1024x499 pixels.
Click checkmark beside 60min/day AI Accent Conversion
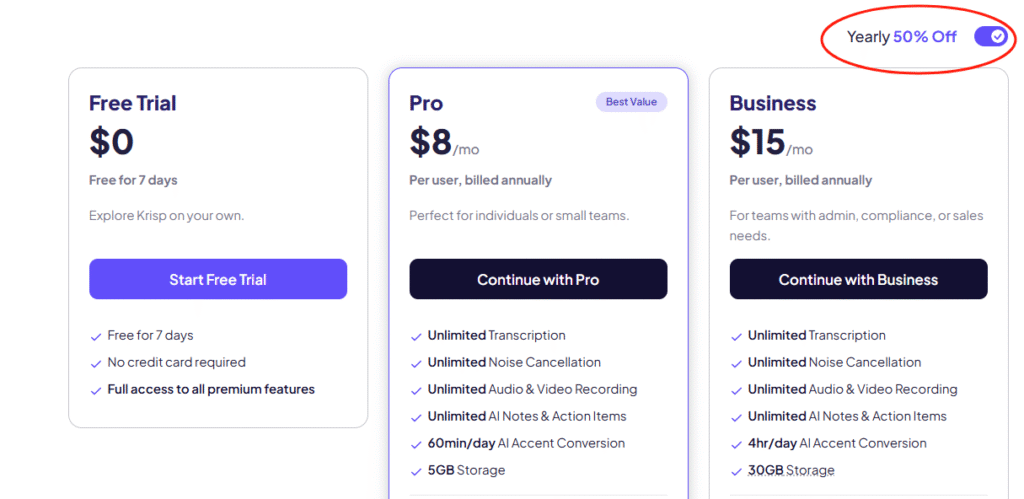pyautogui.click(x=416, y=444)
